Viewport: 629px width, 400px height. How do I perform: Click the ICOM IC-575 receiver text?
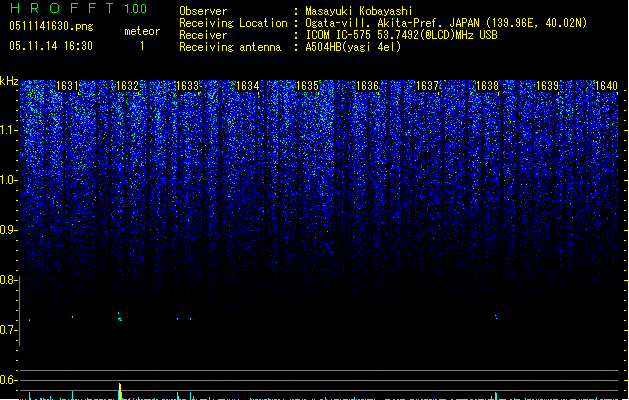coord(401,35)
